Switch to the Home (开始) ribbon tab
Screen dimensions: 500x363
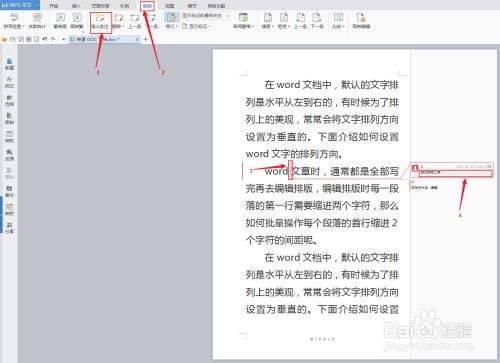tap(54, 6)
